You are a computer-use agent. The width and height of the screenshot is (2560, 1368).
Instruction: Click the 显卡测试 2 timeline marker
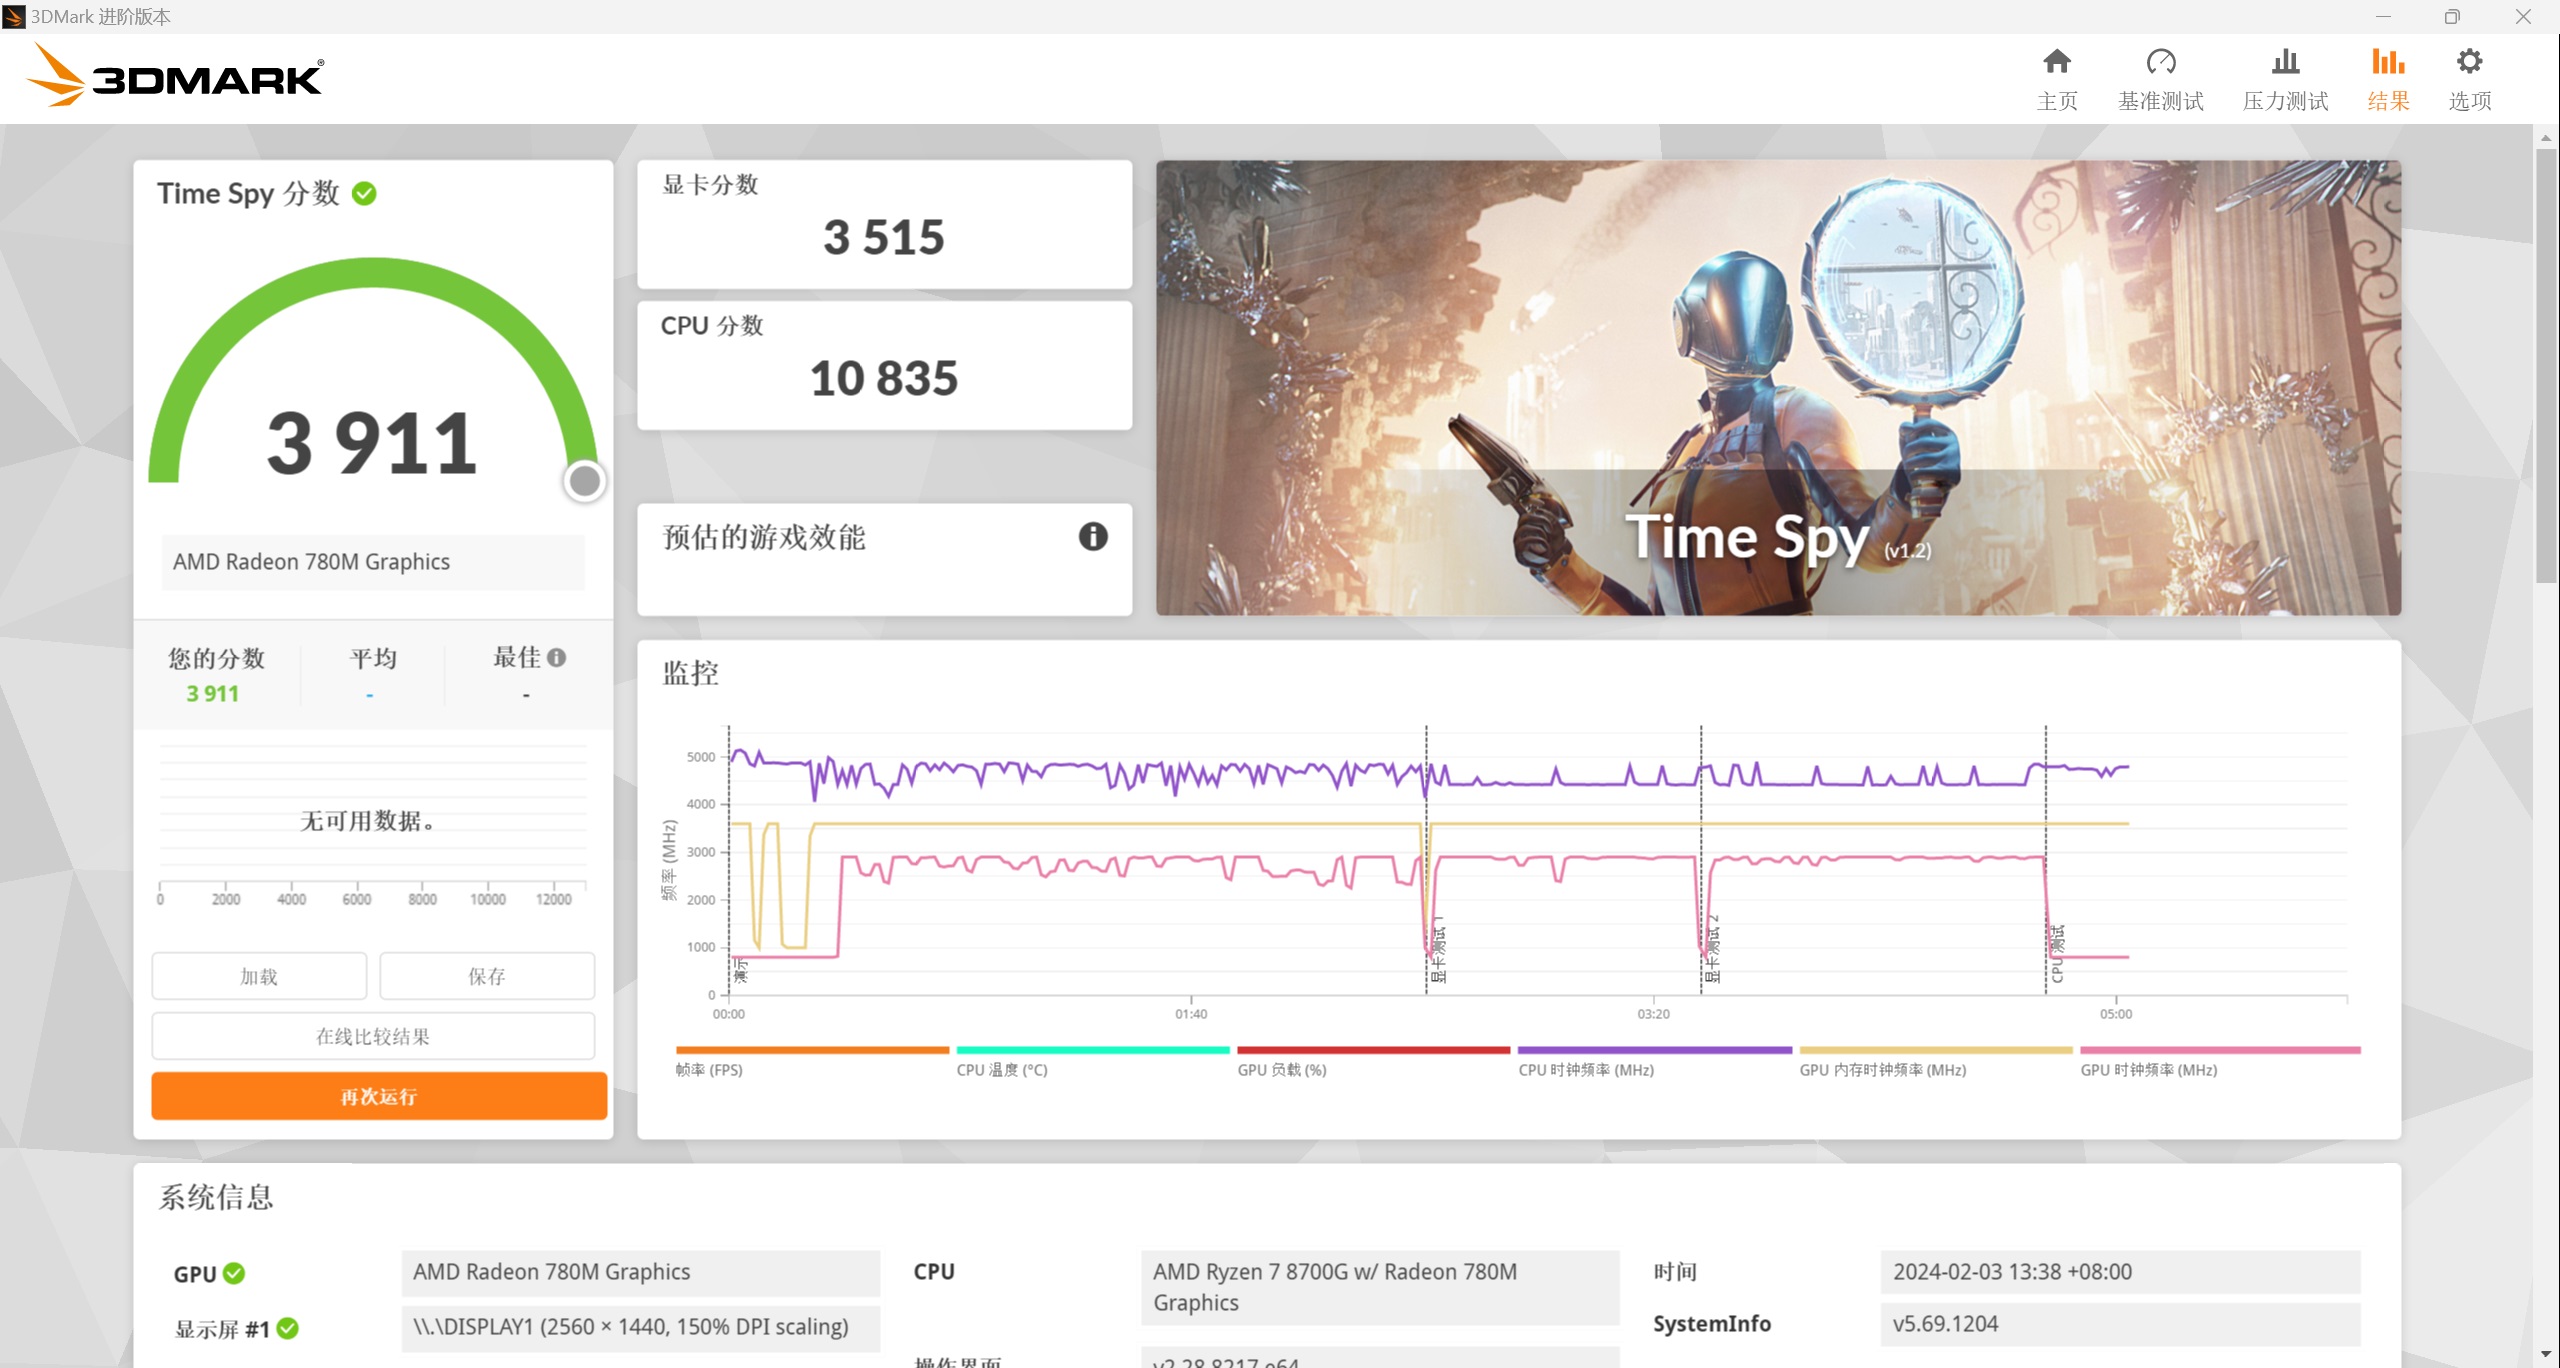pyautogui.click(x=1712, y=949)
